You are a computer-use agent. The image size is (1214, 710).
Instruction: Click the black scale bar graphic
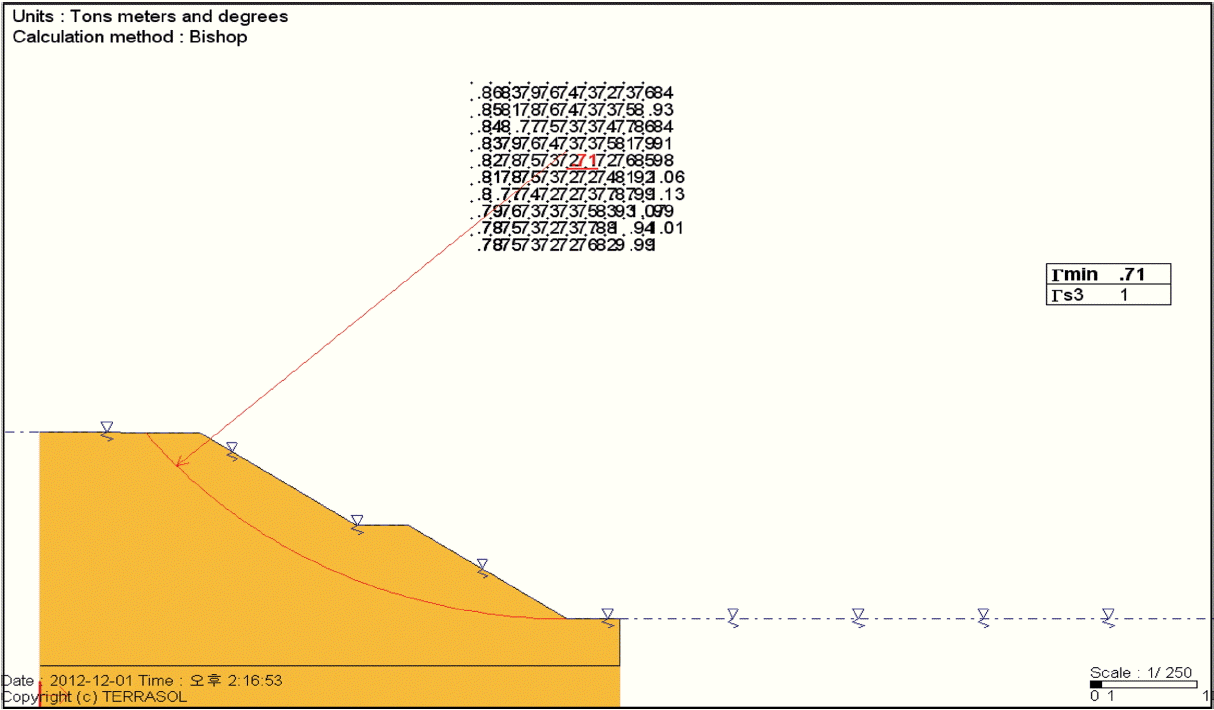point(1096,685)
